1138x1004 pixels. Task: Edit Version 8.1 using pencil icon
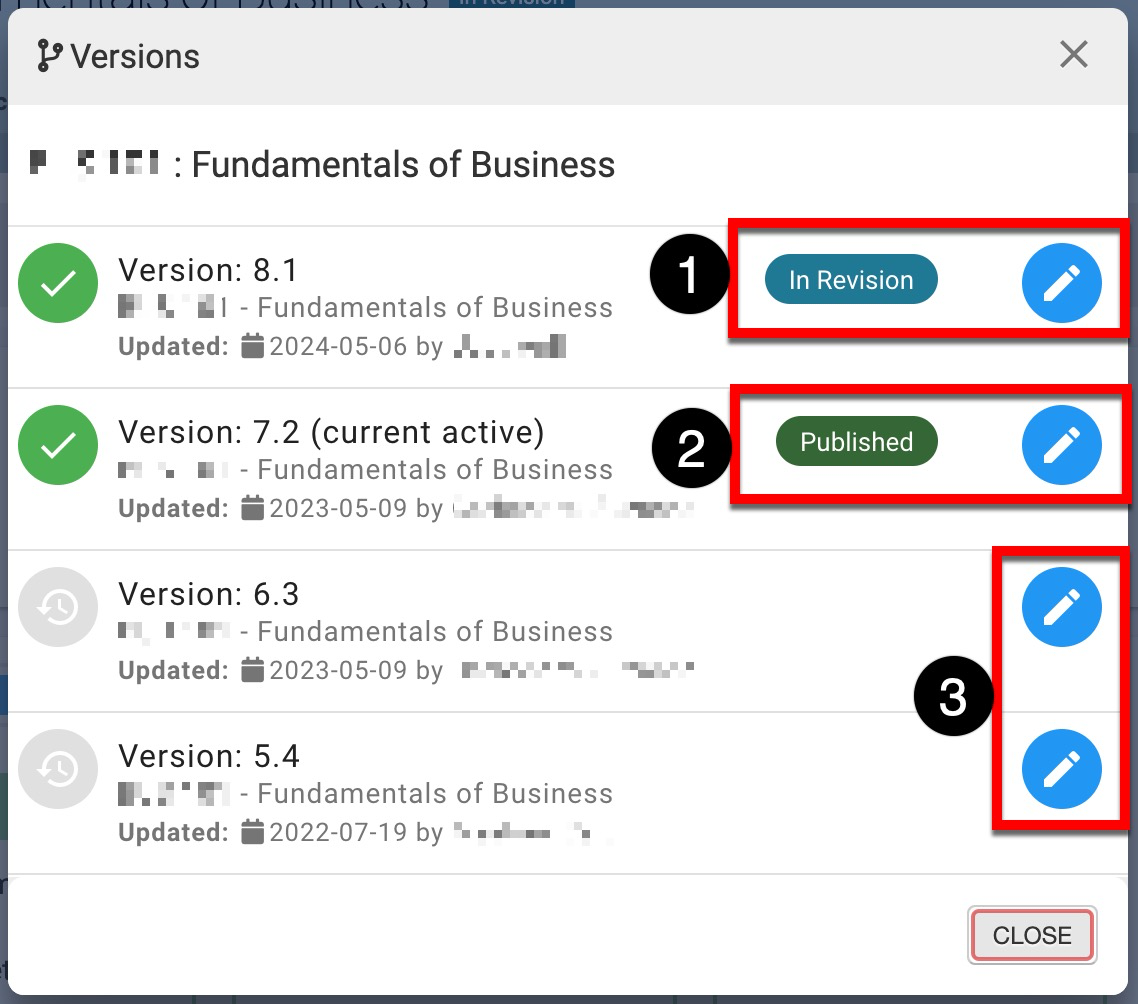(1061, 283)
